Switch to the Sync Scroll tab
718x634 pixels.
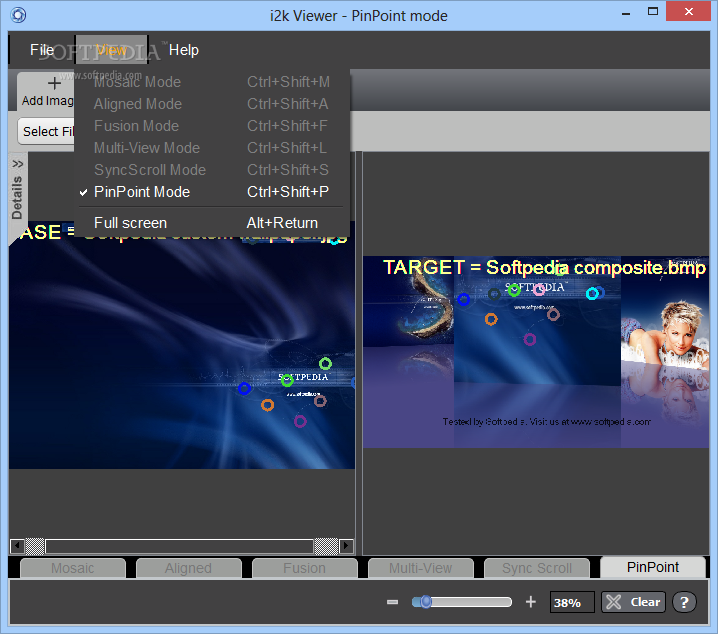point(537,568)
